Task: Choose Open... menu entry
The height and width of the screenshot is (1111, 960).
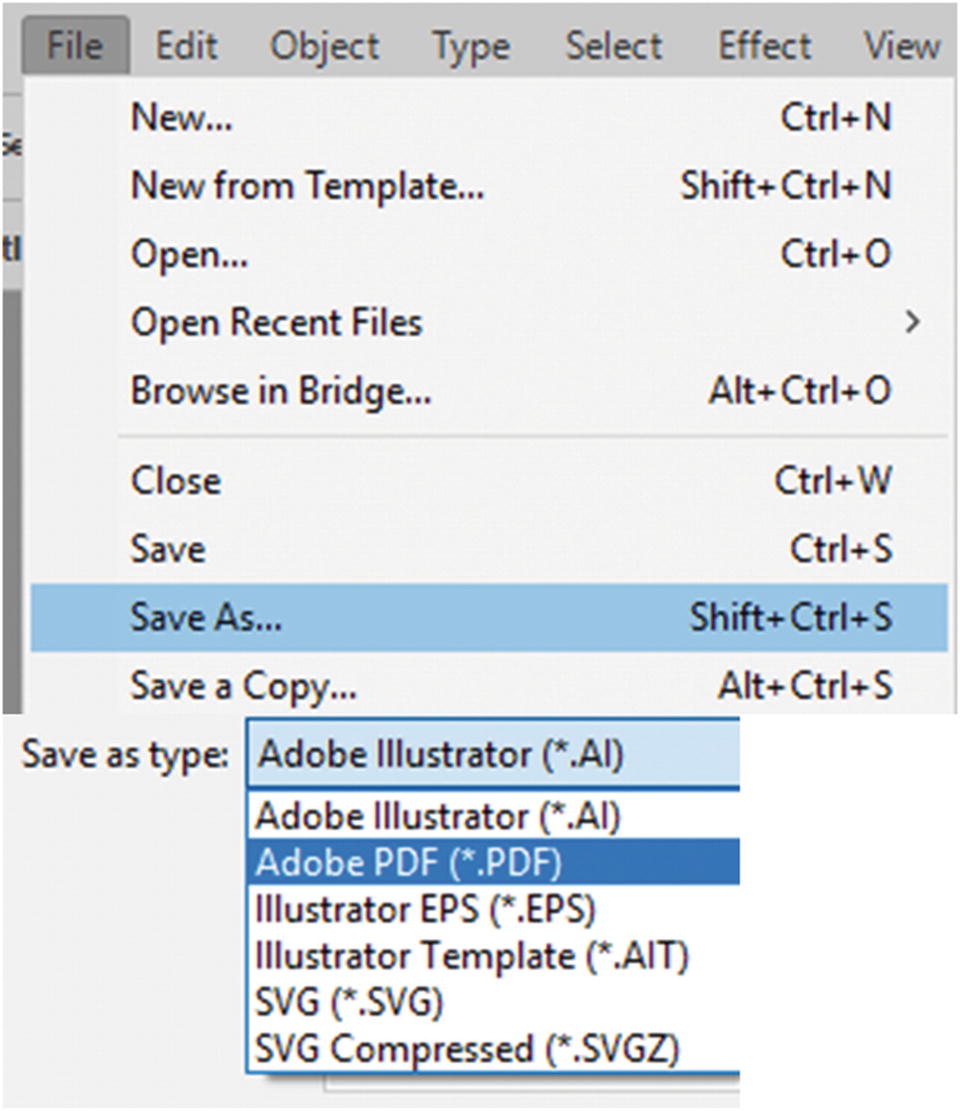Action: coord(189,254)
